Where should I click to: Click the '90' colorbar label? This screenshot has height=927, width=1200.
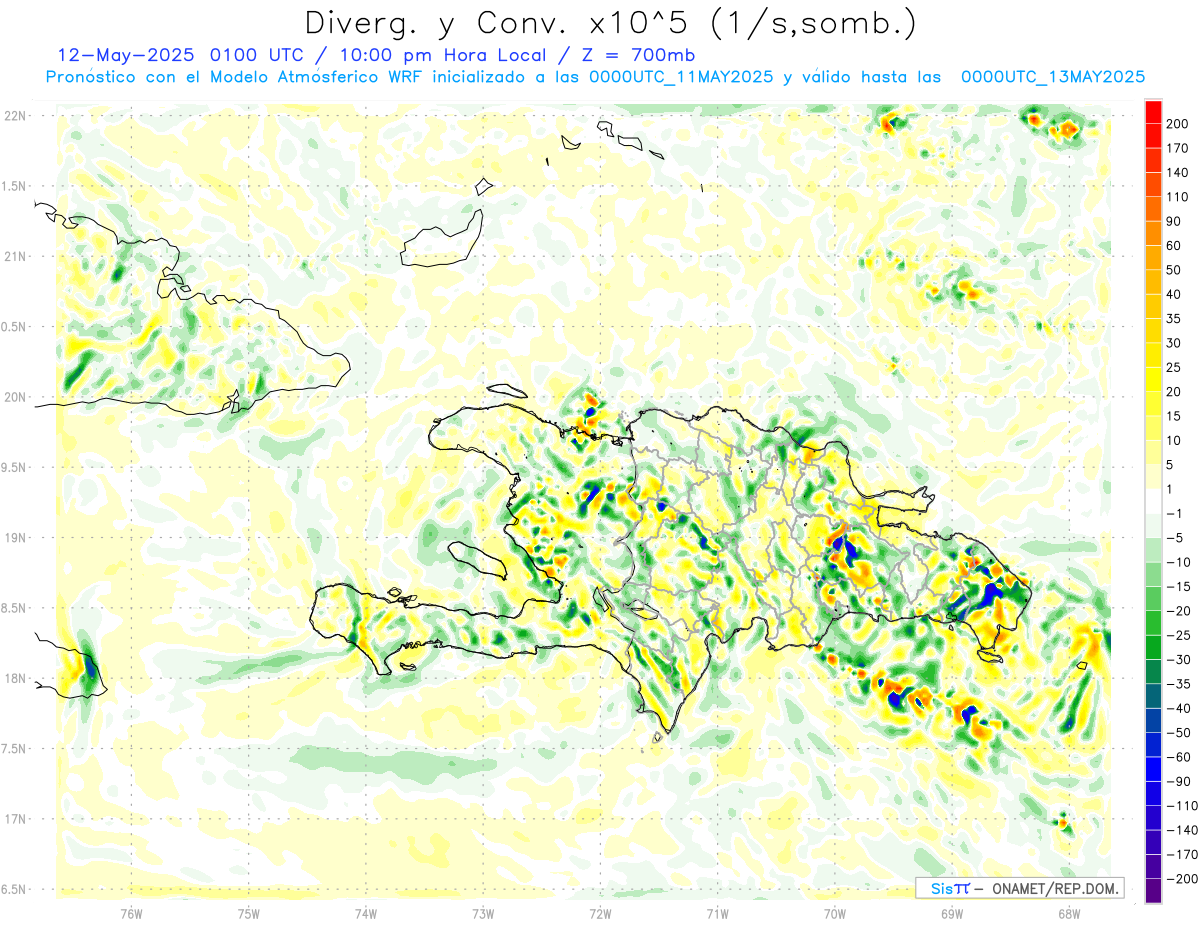[1176, 221]
